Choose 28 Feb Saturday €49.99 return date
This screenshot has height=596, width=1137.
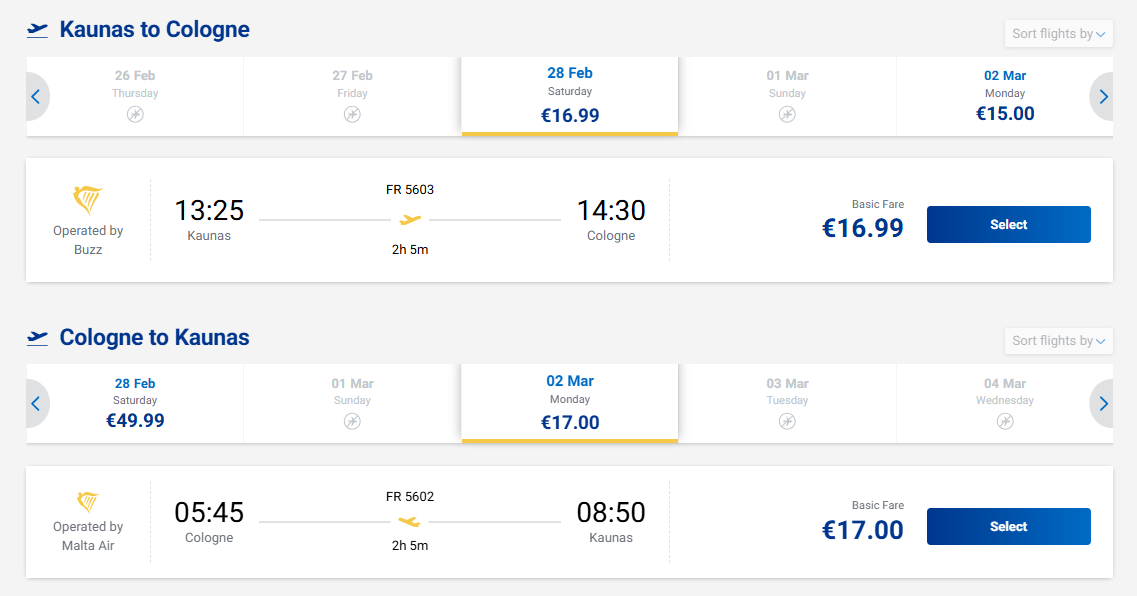tap(135, 403)
